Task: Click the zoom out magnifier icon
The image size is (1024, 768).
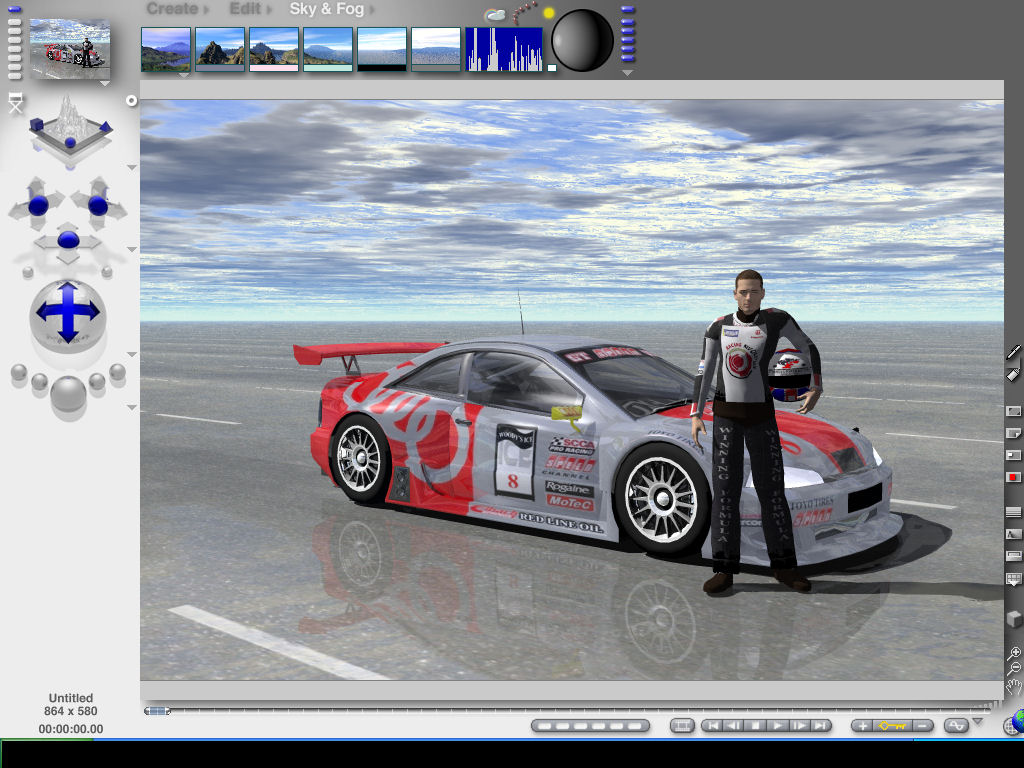Action: pos(1014,668)
